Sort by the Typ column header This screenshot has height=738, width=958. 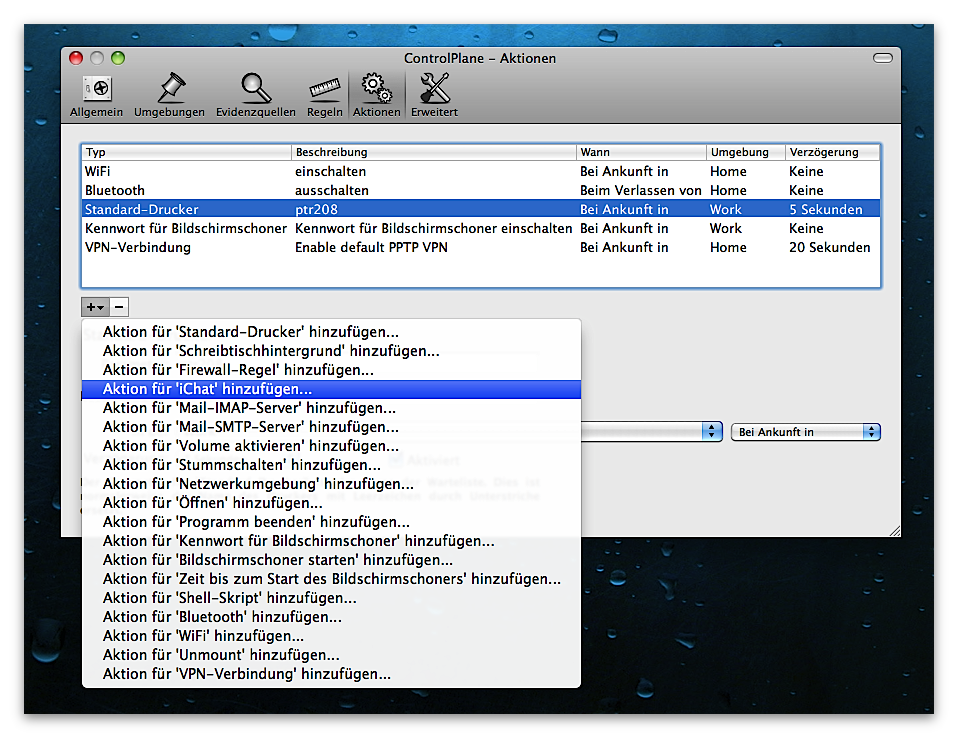click(186, 152)
